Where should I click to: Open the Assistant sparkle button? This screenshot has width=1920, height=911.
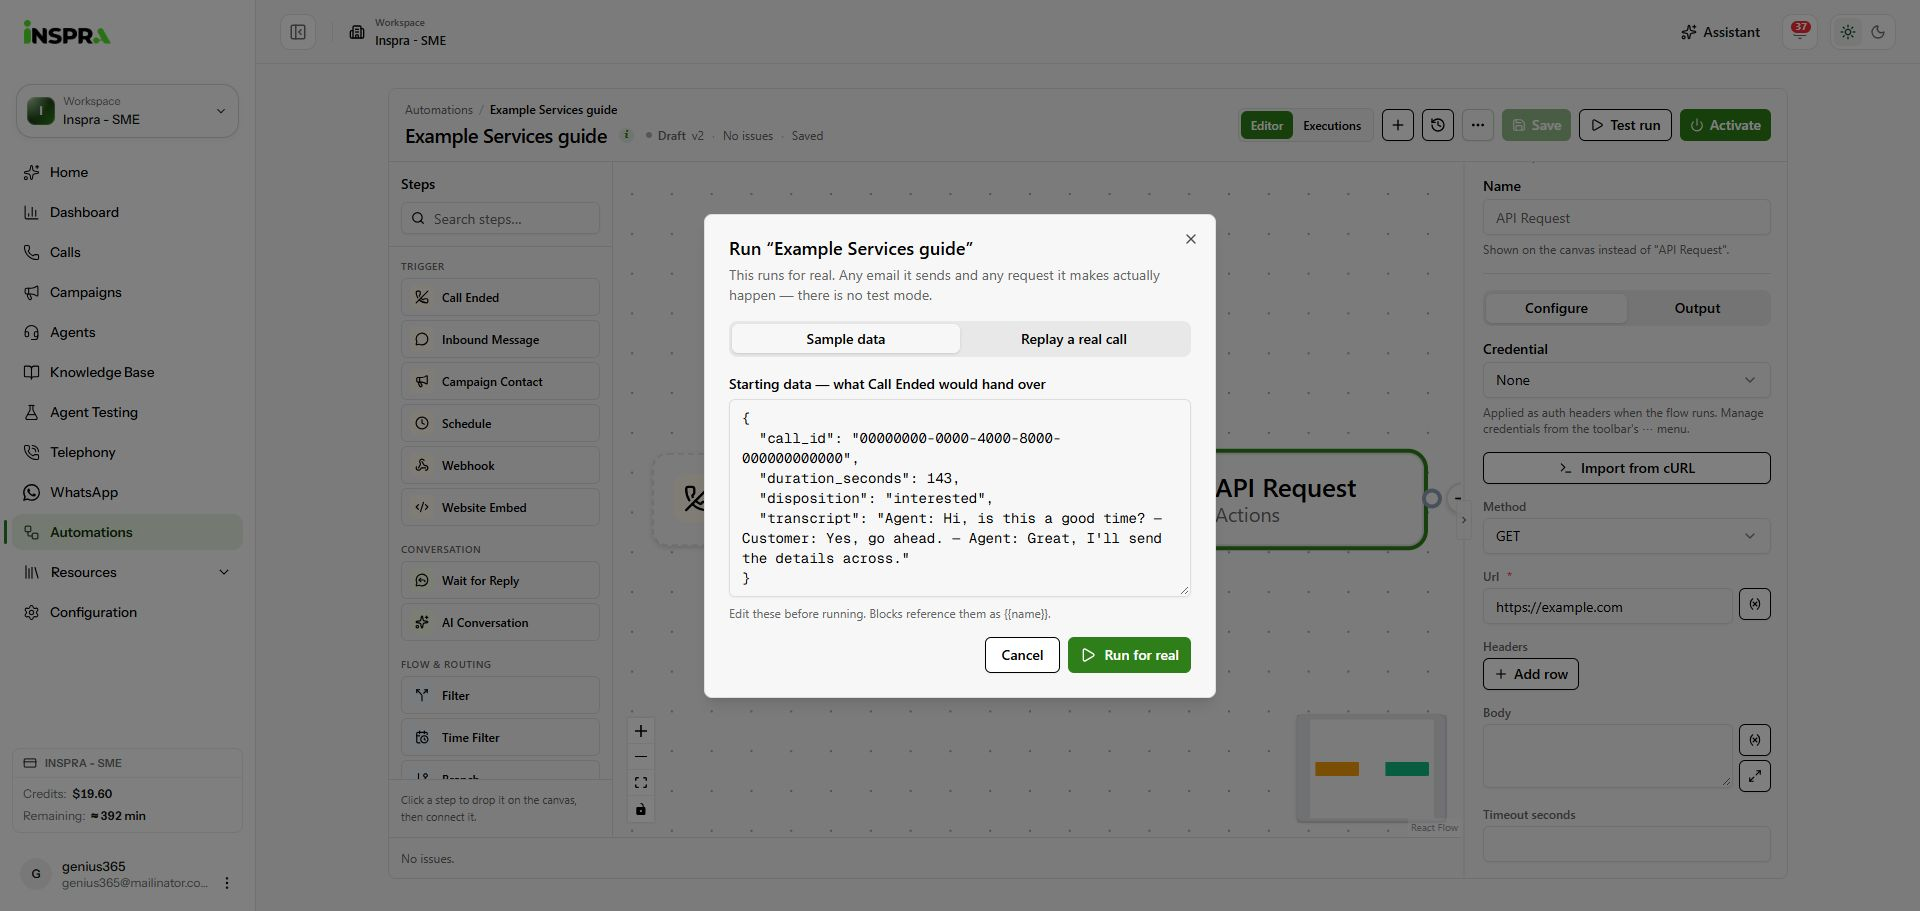[1720, 32]
